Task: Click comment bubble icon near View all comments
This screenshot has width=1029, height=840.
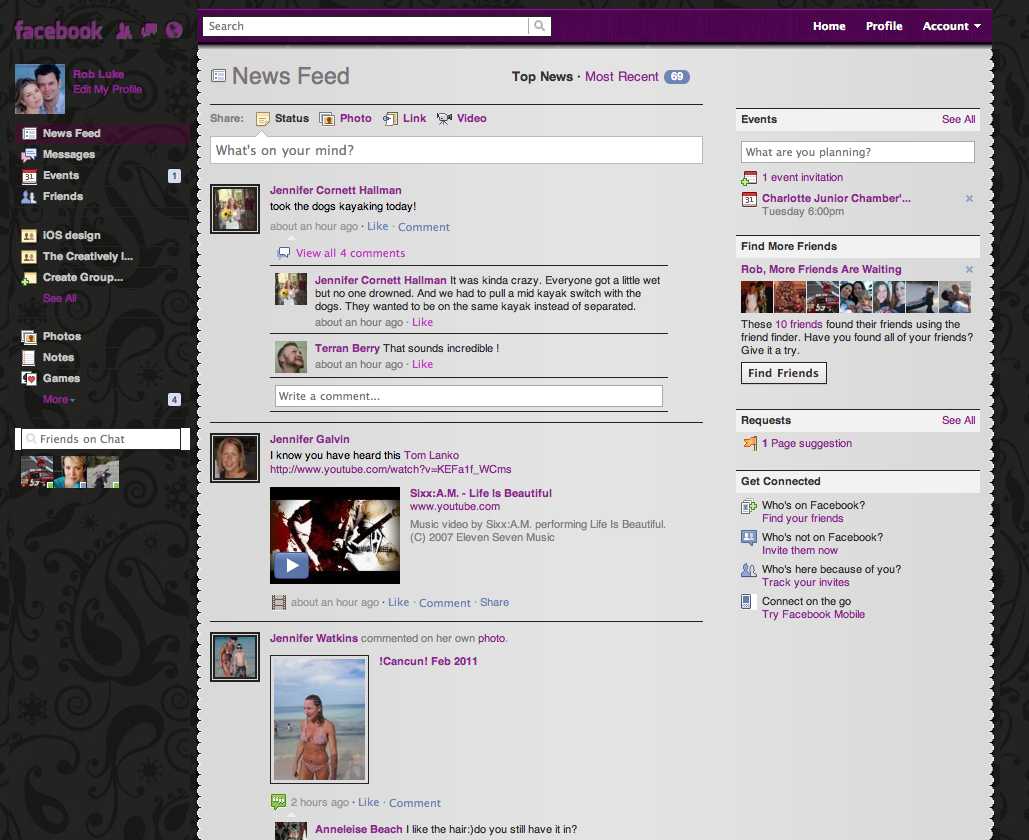Action: [x=284, y=253]
